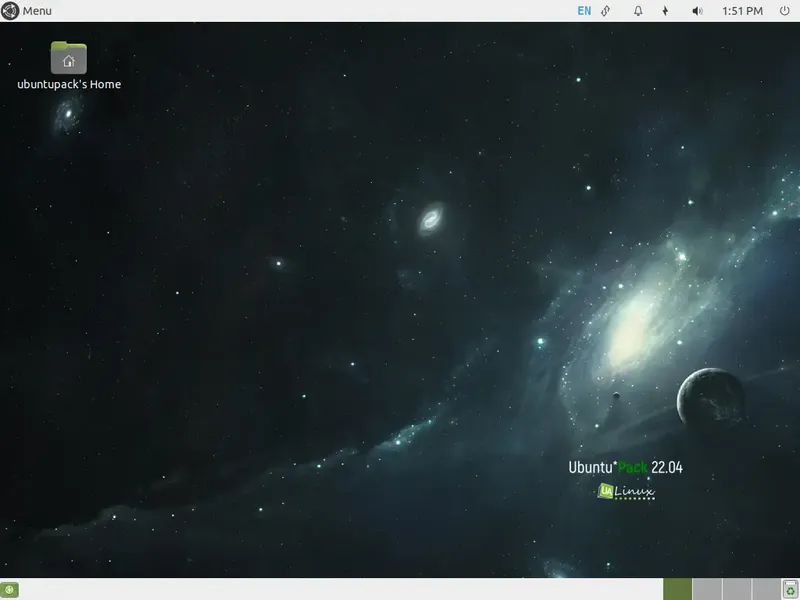This screenshot has width=800, height=600.
Task: Click the Ubuntu logo beside Menu
Action: coord(8,11)
